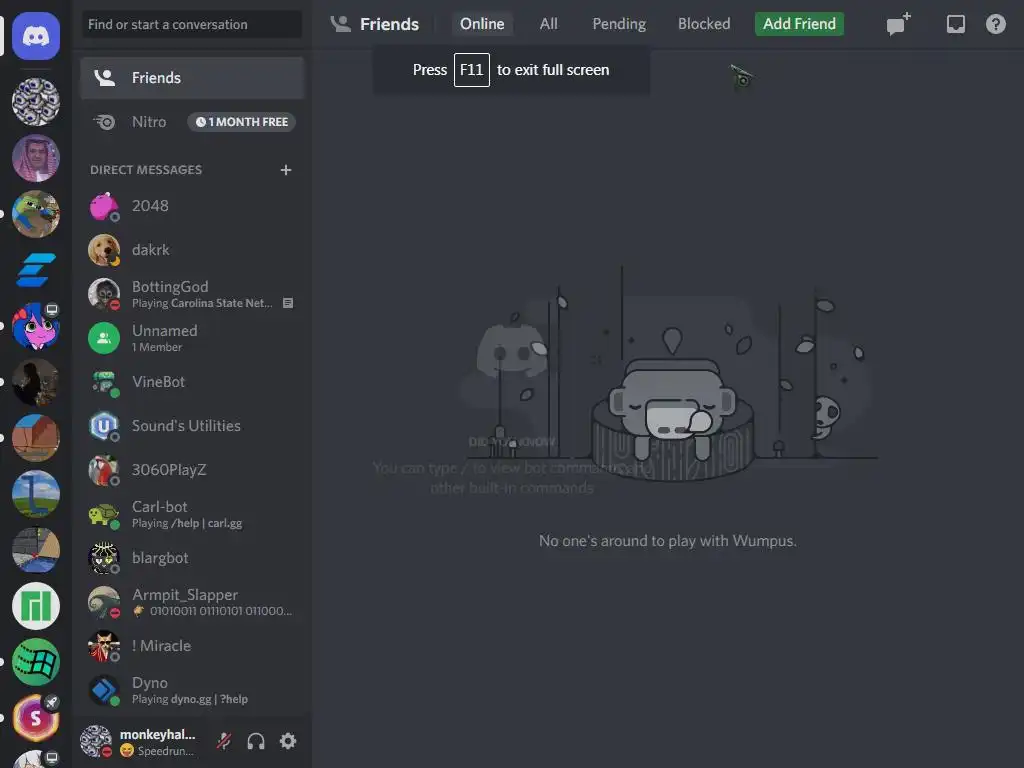The width and height of the screenshot is (1024, 768).
Task: Open the green Manjaro logo server
Action: pos(36,606)
